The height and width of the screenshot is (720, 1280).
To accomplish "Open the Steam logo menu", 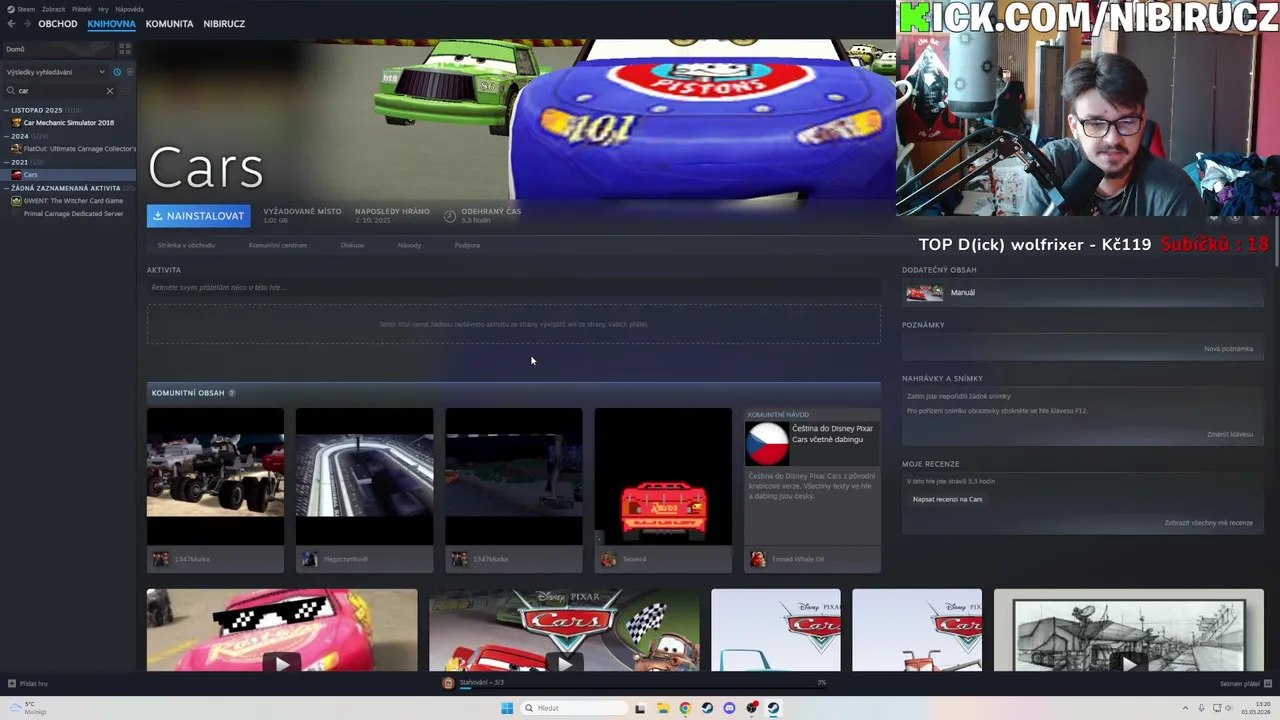I will click(11, 9).
